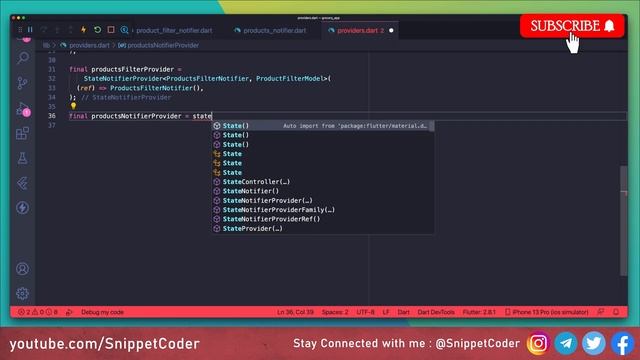The width and height of the screenshot is (640, 360).
Task: Open the Testing flask view
Action: coord(23,158)
